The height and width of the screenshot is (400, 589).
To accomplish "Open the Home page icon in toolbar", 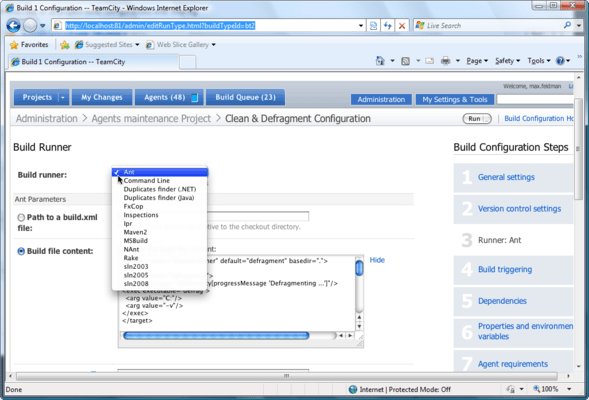I will point(380,61).
